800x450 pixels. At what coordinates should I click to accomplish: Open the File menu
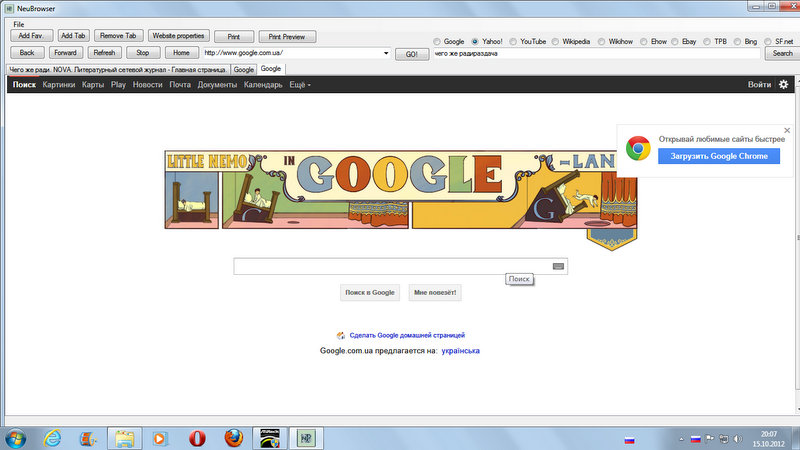[19, 24]
